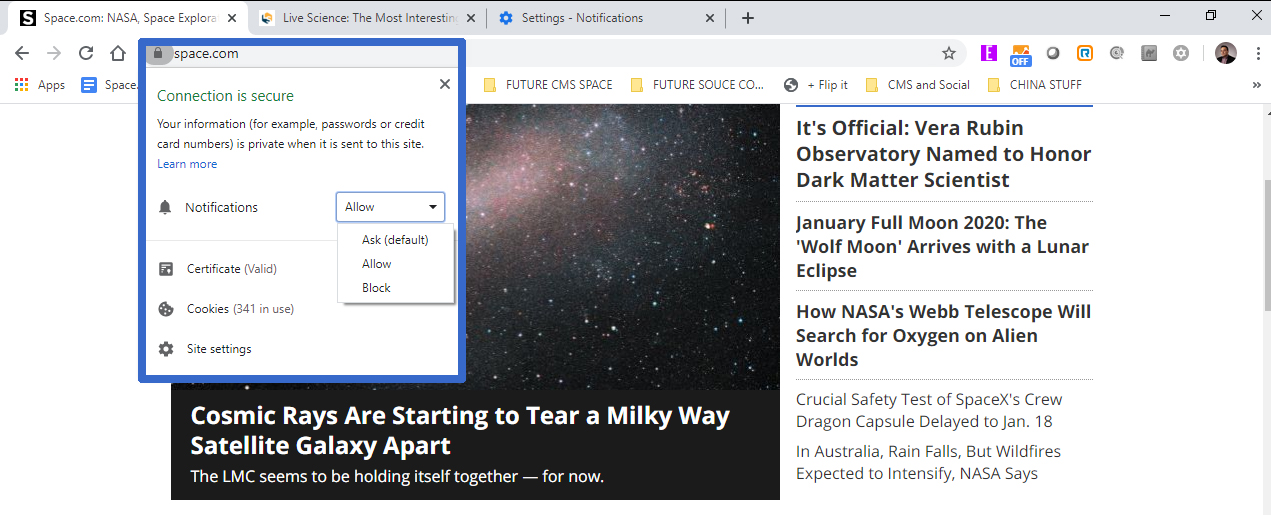Close the site information popup

coord(445,84)
